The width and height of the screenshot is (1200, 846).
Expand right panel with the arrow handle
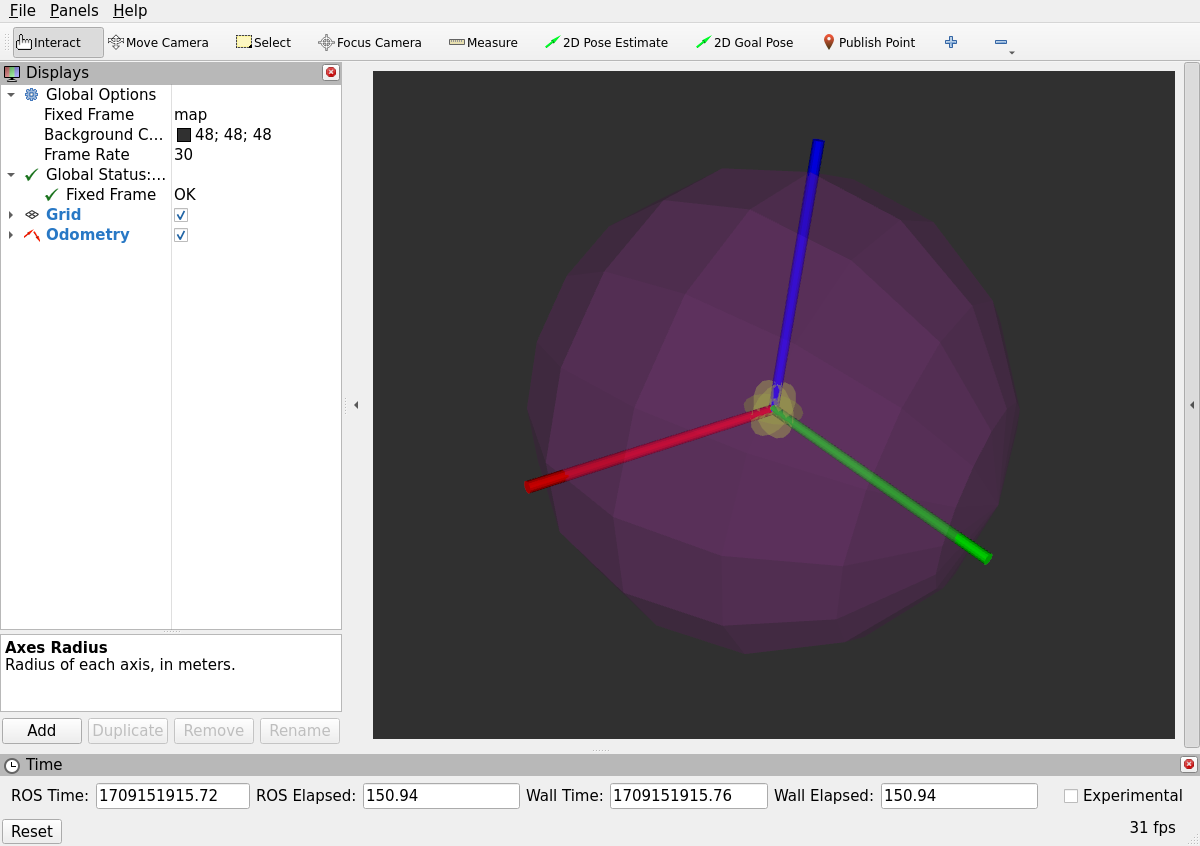pos(1192,405)
